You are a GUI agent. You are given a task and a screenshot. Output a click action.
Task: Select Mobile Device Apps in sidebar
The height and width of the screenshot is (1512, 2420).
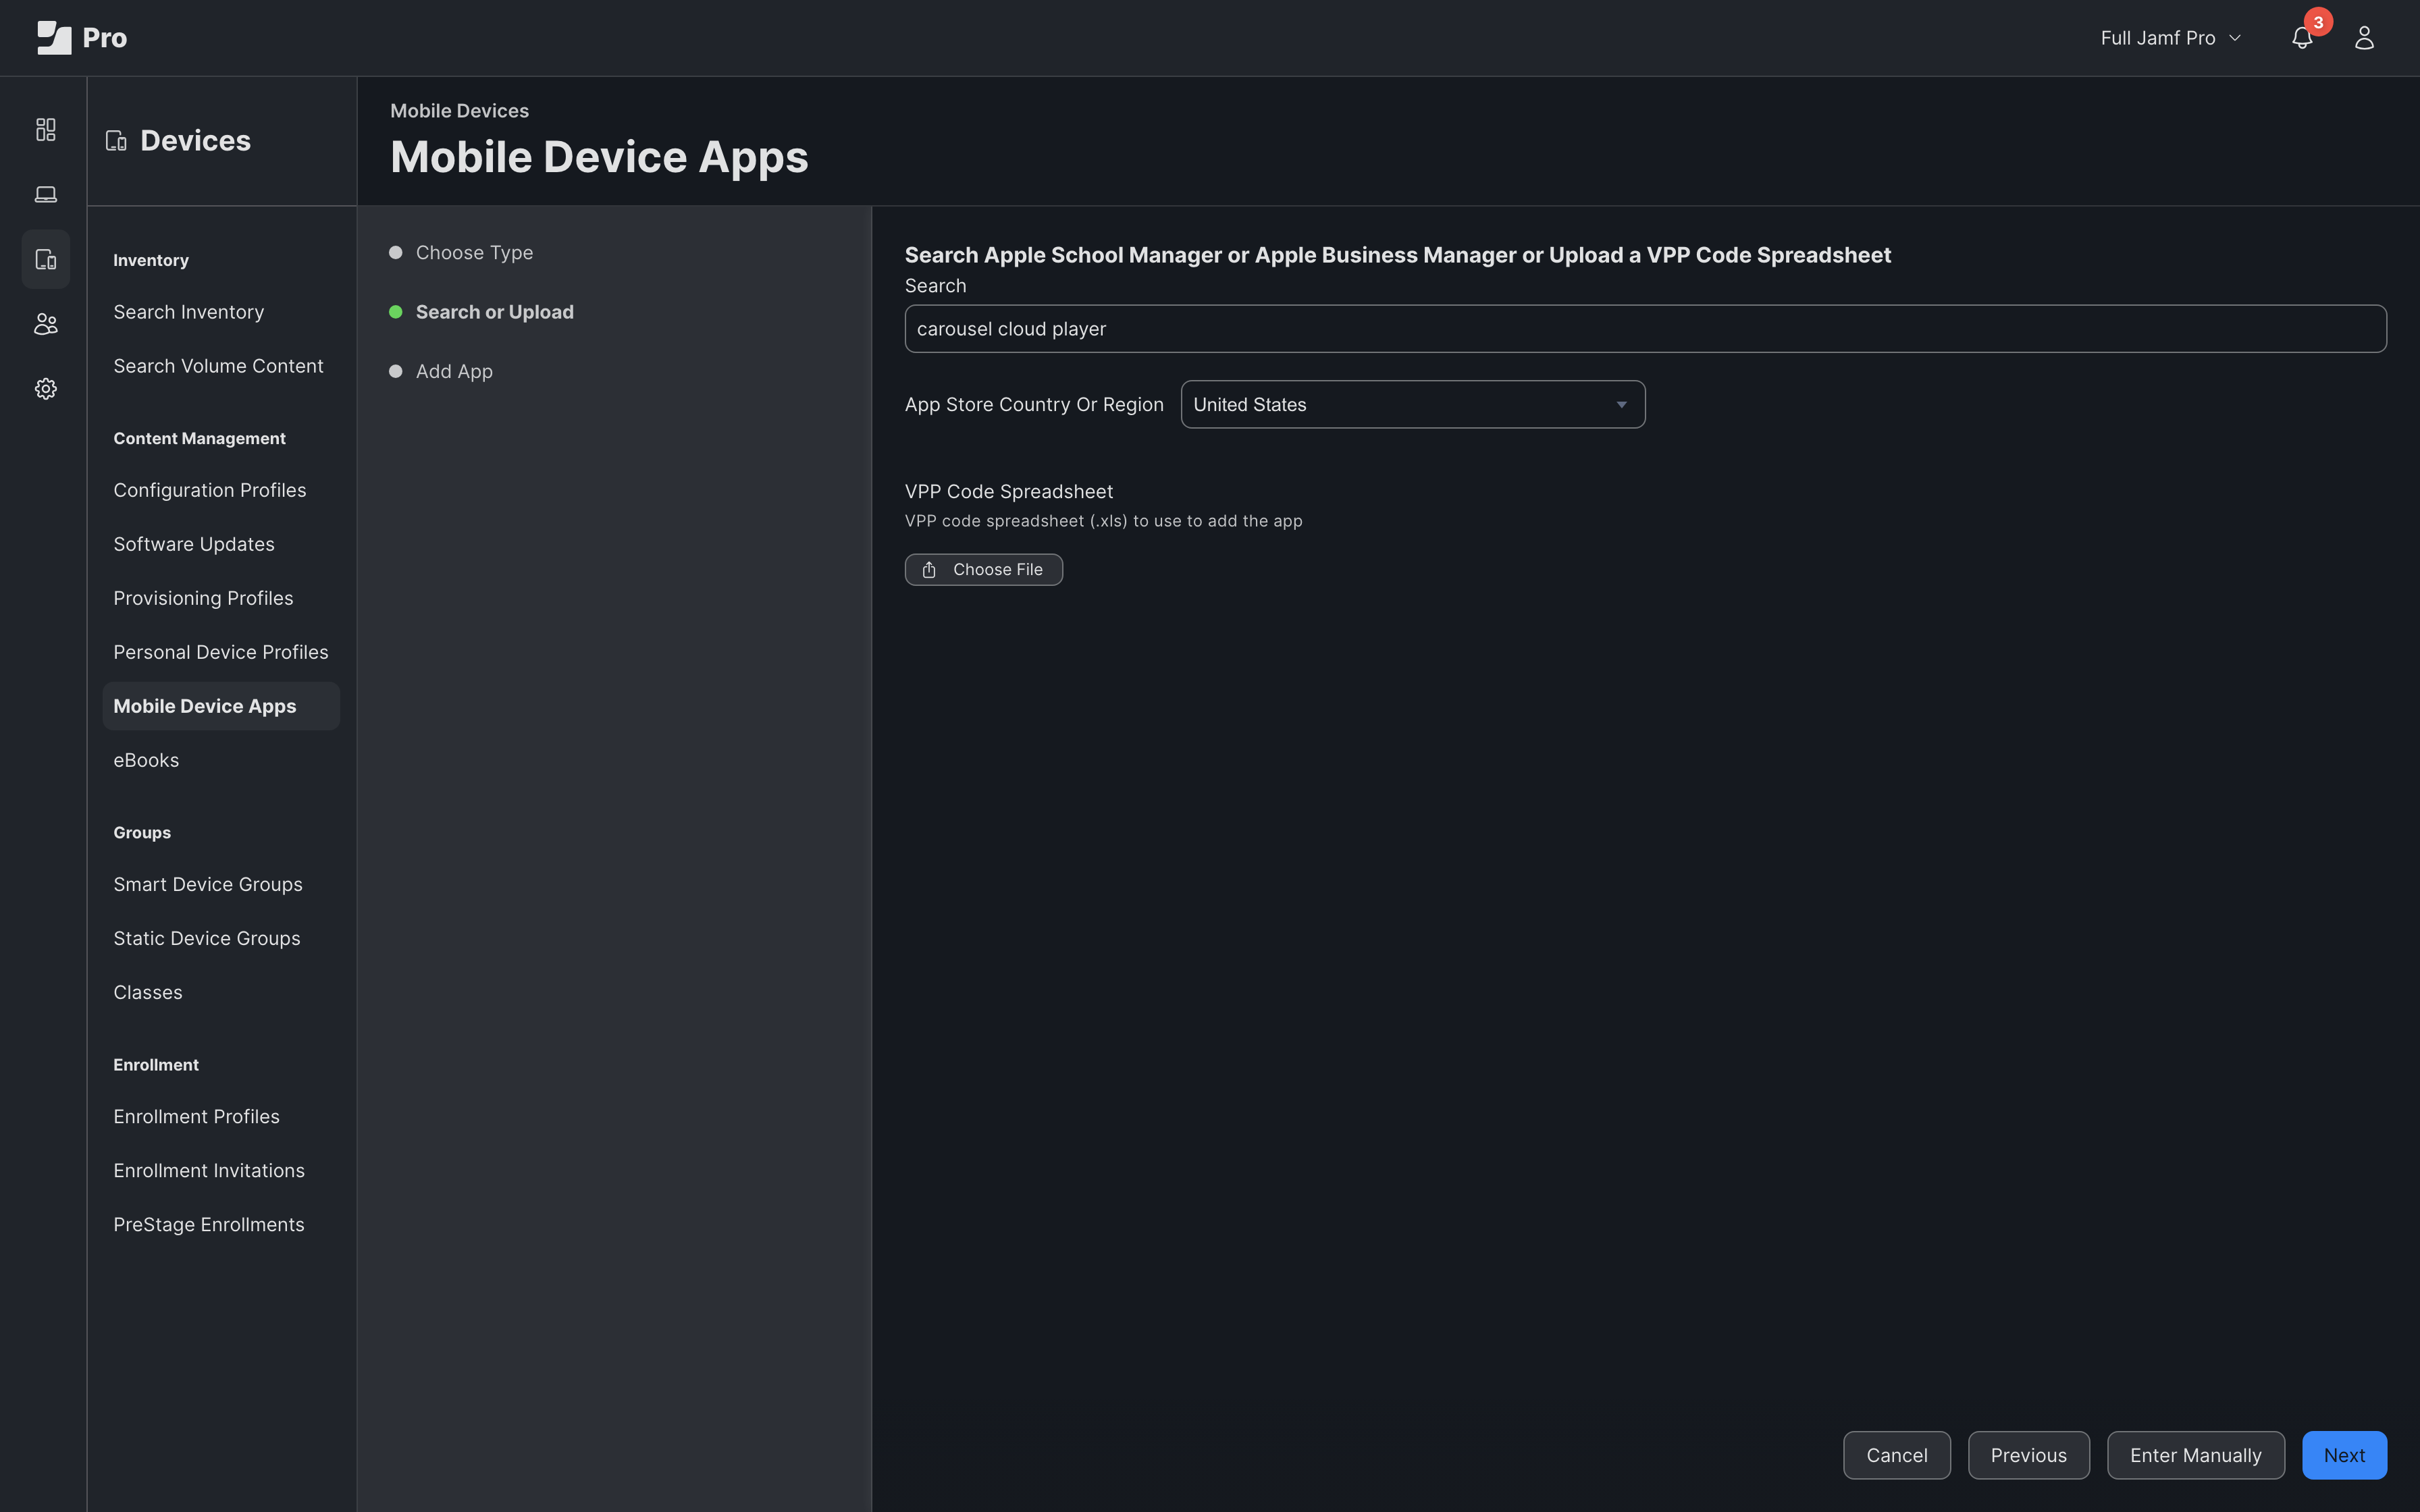click(x=221, y=706)
